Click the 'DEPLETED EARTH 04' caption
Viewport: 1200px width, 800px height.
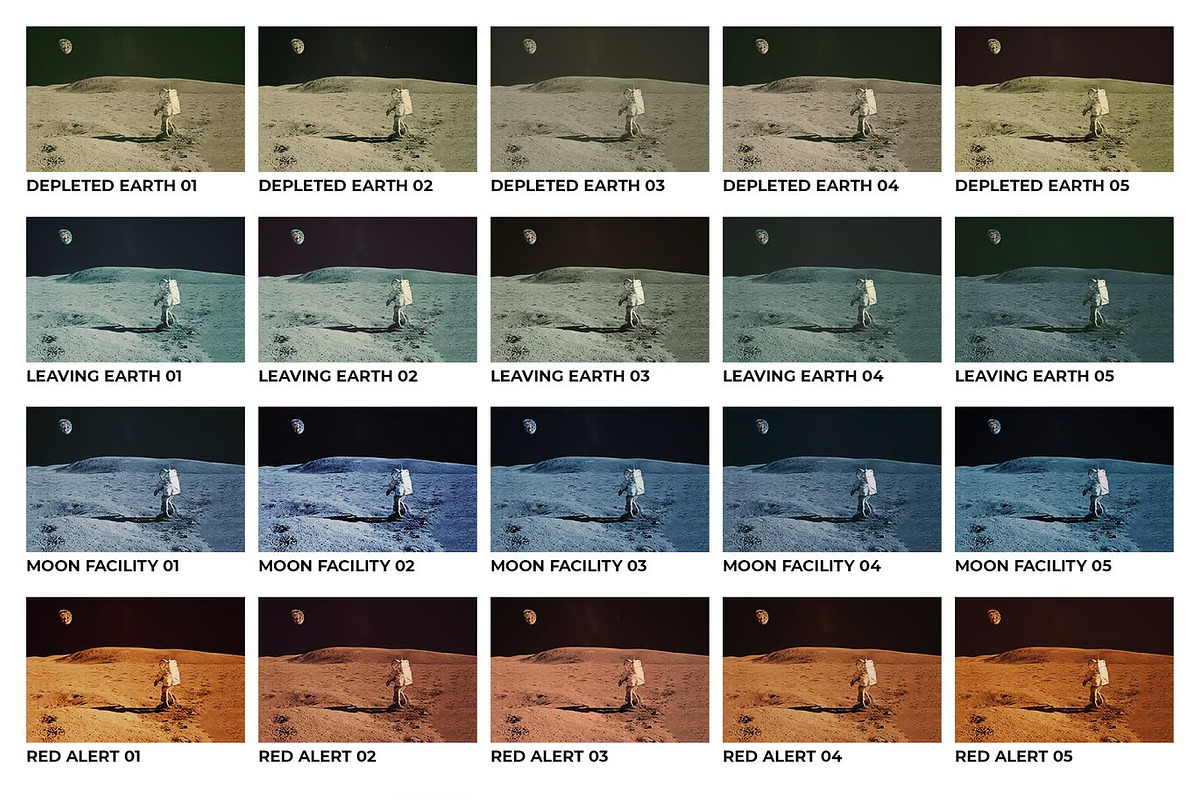click(x=811, y=186)
